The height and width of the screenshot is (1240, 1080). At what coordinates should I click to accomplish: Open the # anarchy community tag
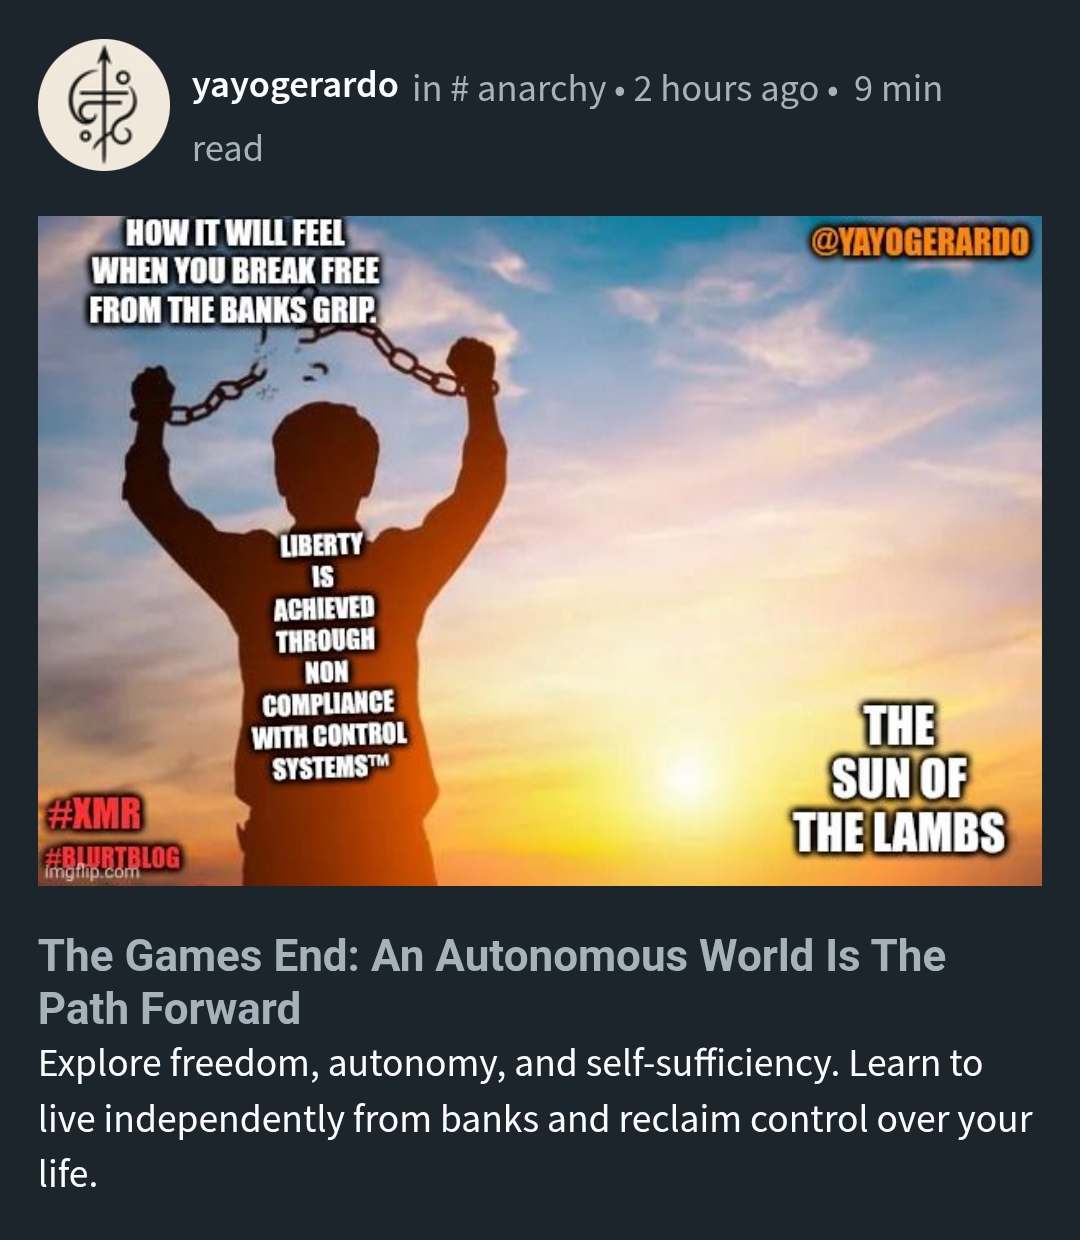coord(528,89)
